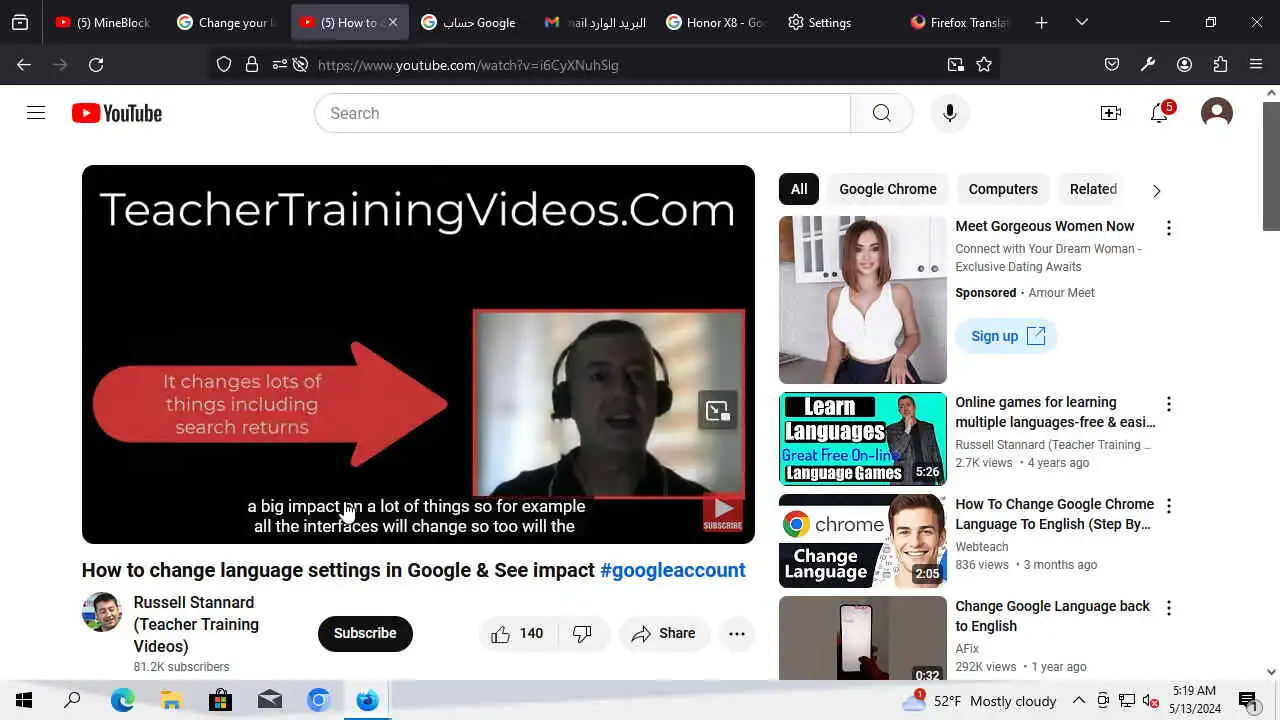1280x720 pixels.
Task: Open more actions menu below the video
Action: tap(737, 633)
